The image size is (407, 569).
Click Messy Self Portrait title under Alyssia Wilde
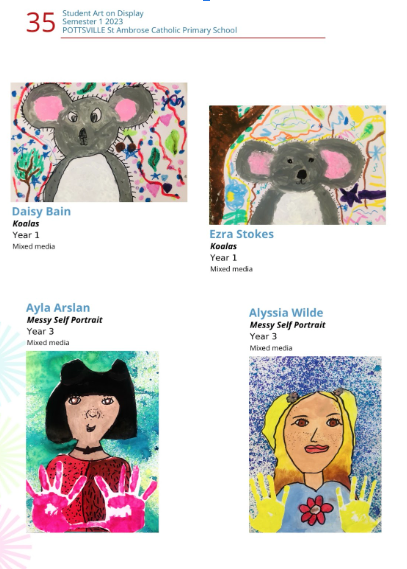287,325
